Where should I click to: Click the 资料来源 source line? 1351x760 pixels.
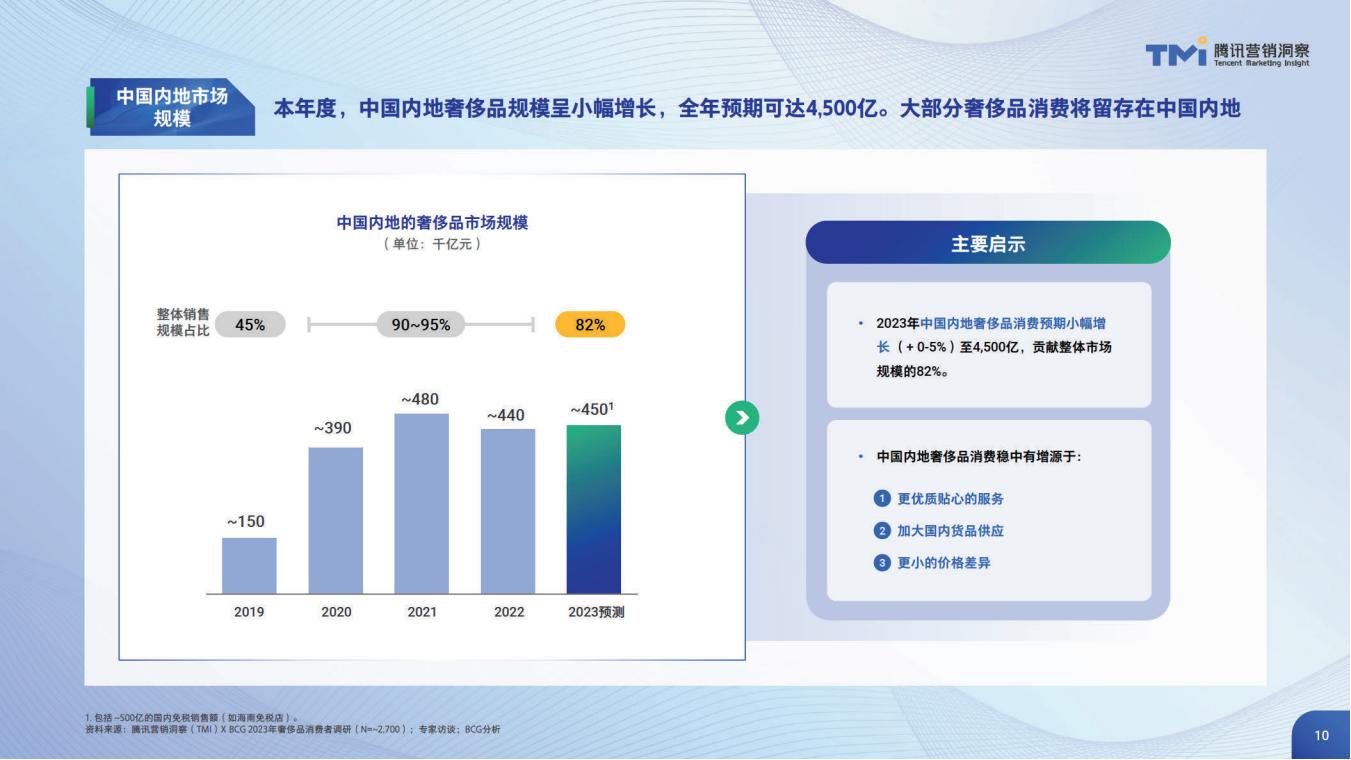293,730
